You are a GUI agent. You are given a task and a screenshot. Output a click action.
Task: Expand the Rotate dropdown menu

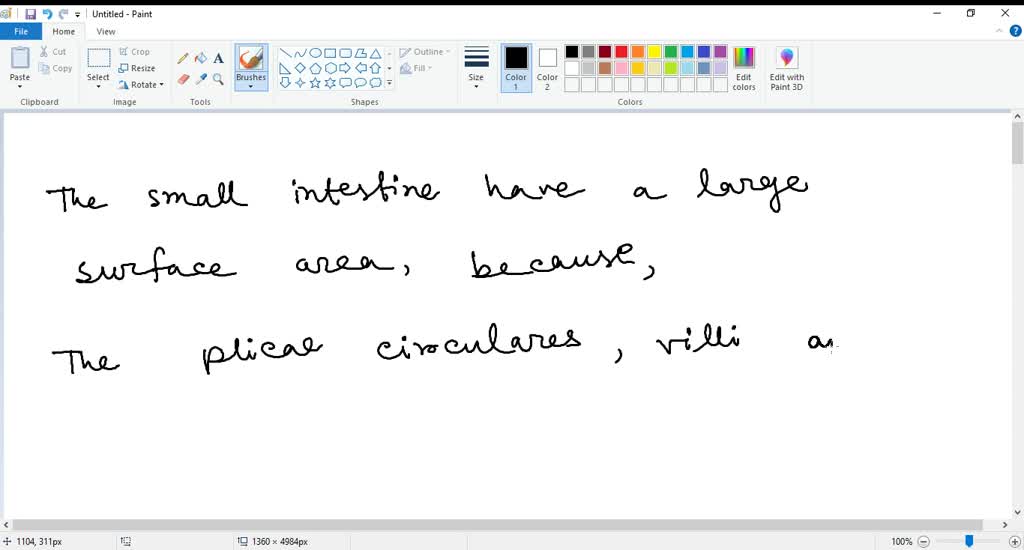coord(141,85)
